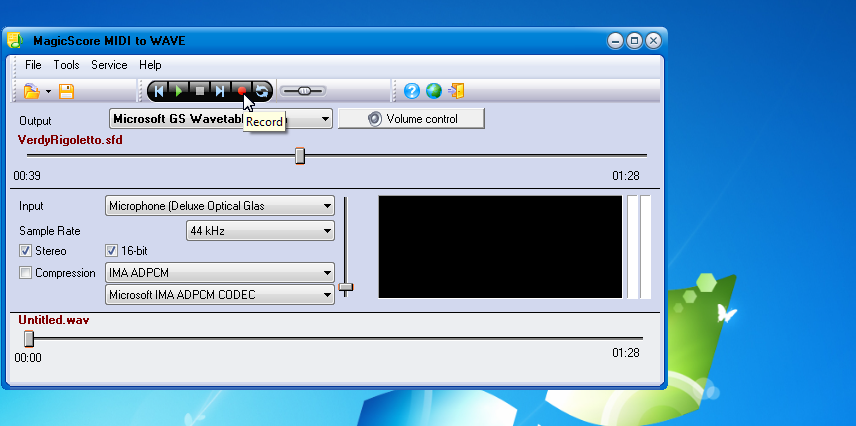Open the Help menu
The height and width of the screenshot is (426, 856).
tap(150, 65)
